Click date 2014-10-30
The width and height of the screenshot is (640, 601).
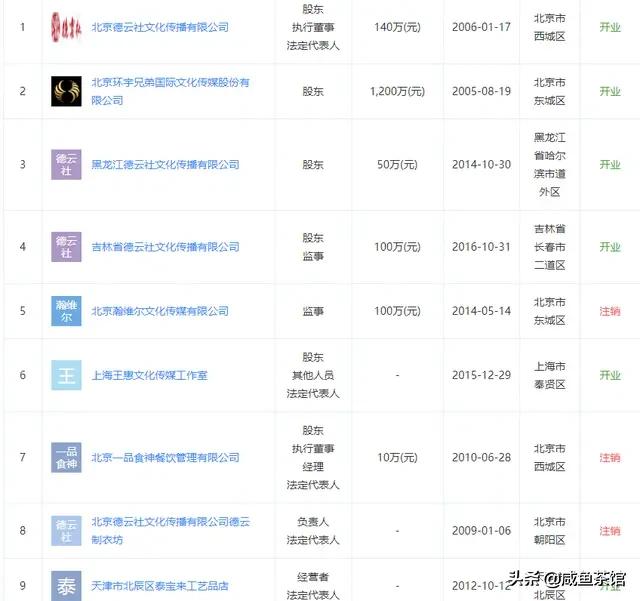tap(481, 165)
